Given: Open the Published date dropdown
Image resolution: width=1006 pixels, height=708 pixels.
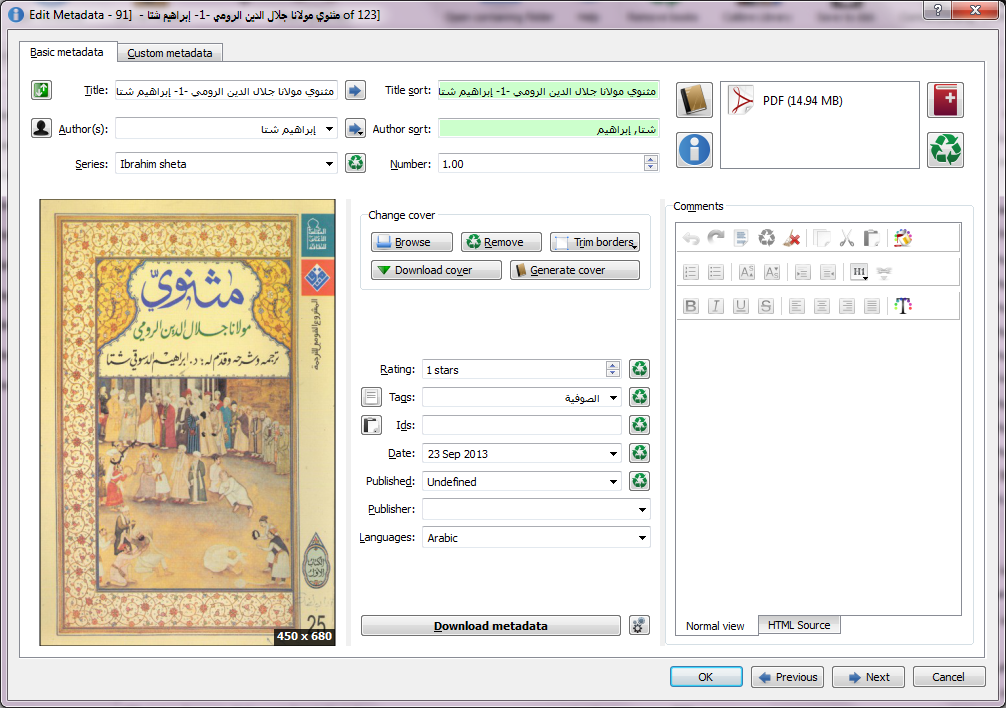Looking at the screenshot, I should coord(613,482).
